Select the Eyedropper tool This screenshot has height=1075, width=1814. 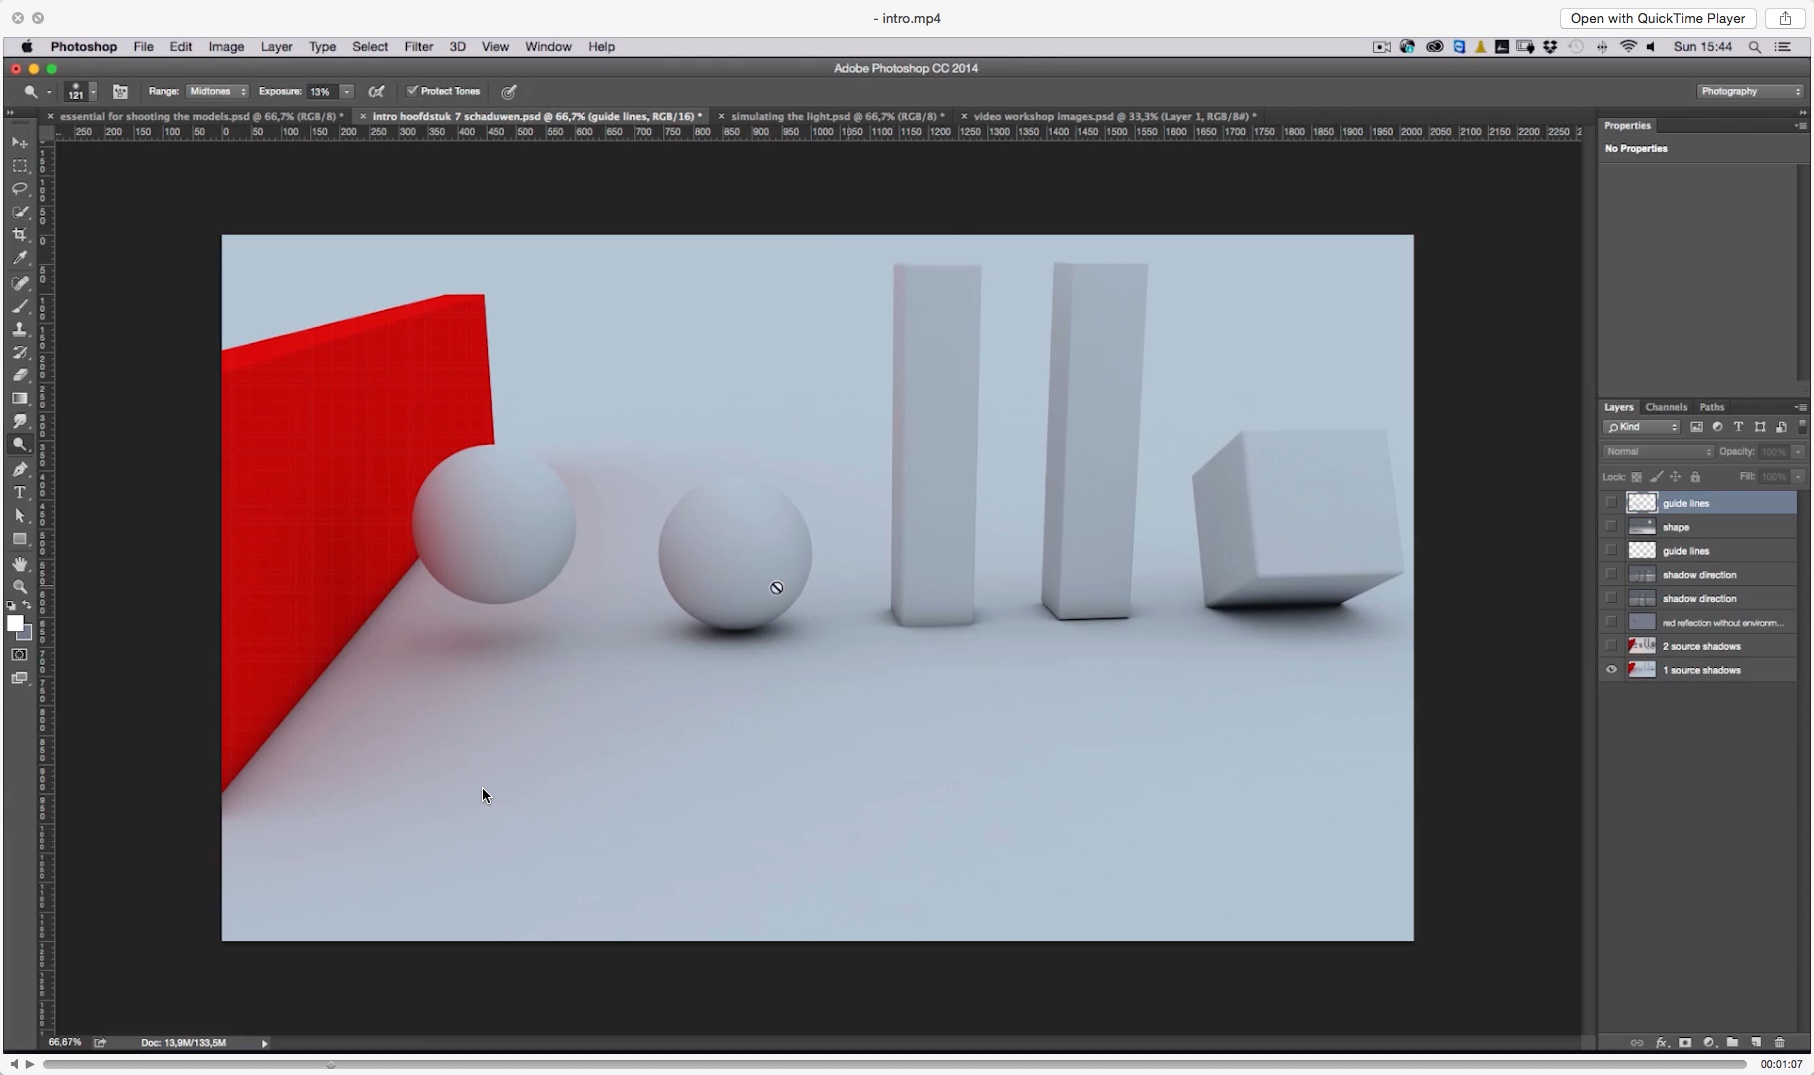point(20,258)
